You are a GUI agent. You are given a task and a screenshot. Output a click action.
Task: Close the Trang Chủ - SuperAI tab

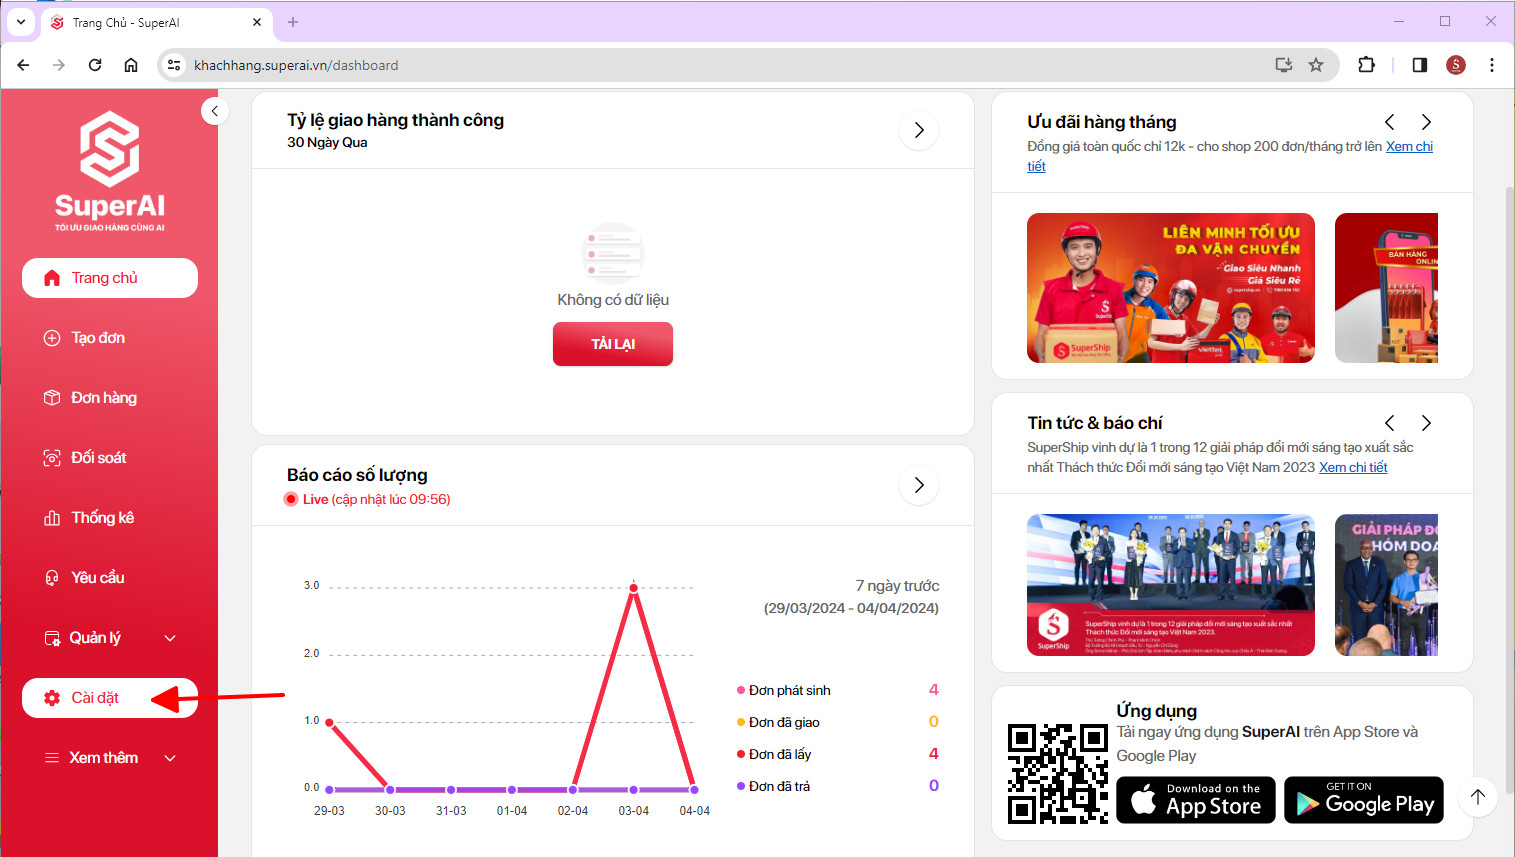point(257,22)
